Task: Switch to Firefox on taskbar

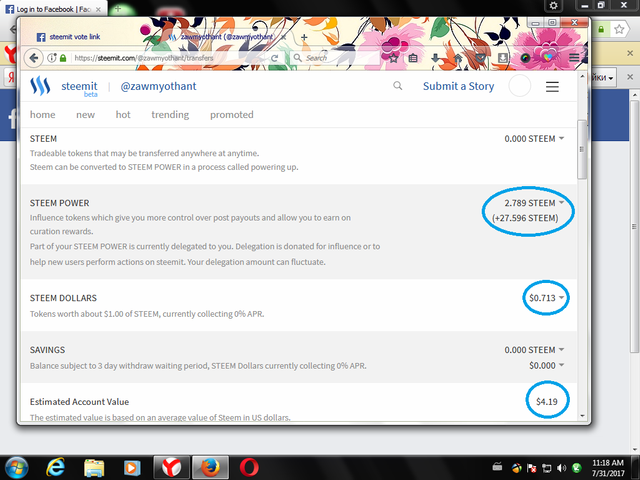Action: coord(210,468)
